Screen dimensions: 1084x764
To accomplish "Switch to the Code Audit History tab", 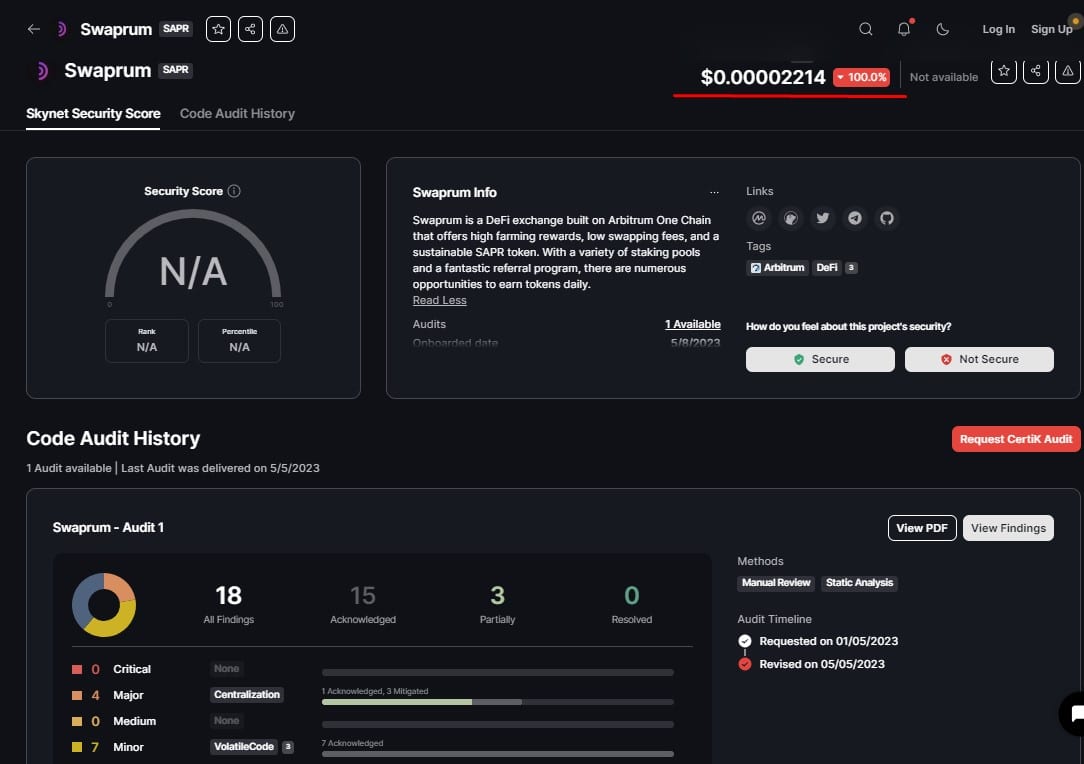I will pos(237,113).
